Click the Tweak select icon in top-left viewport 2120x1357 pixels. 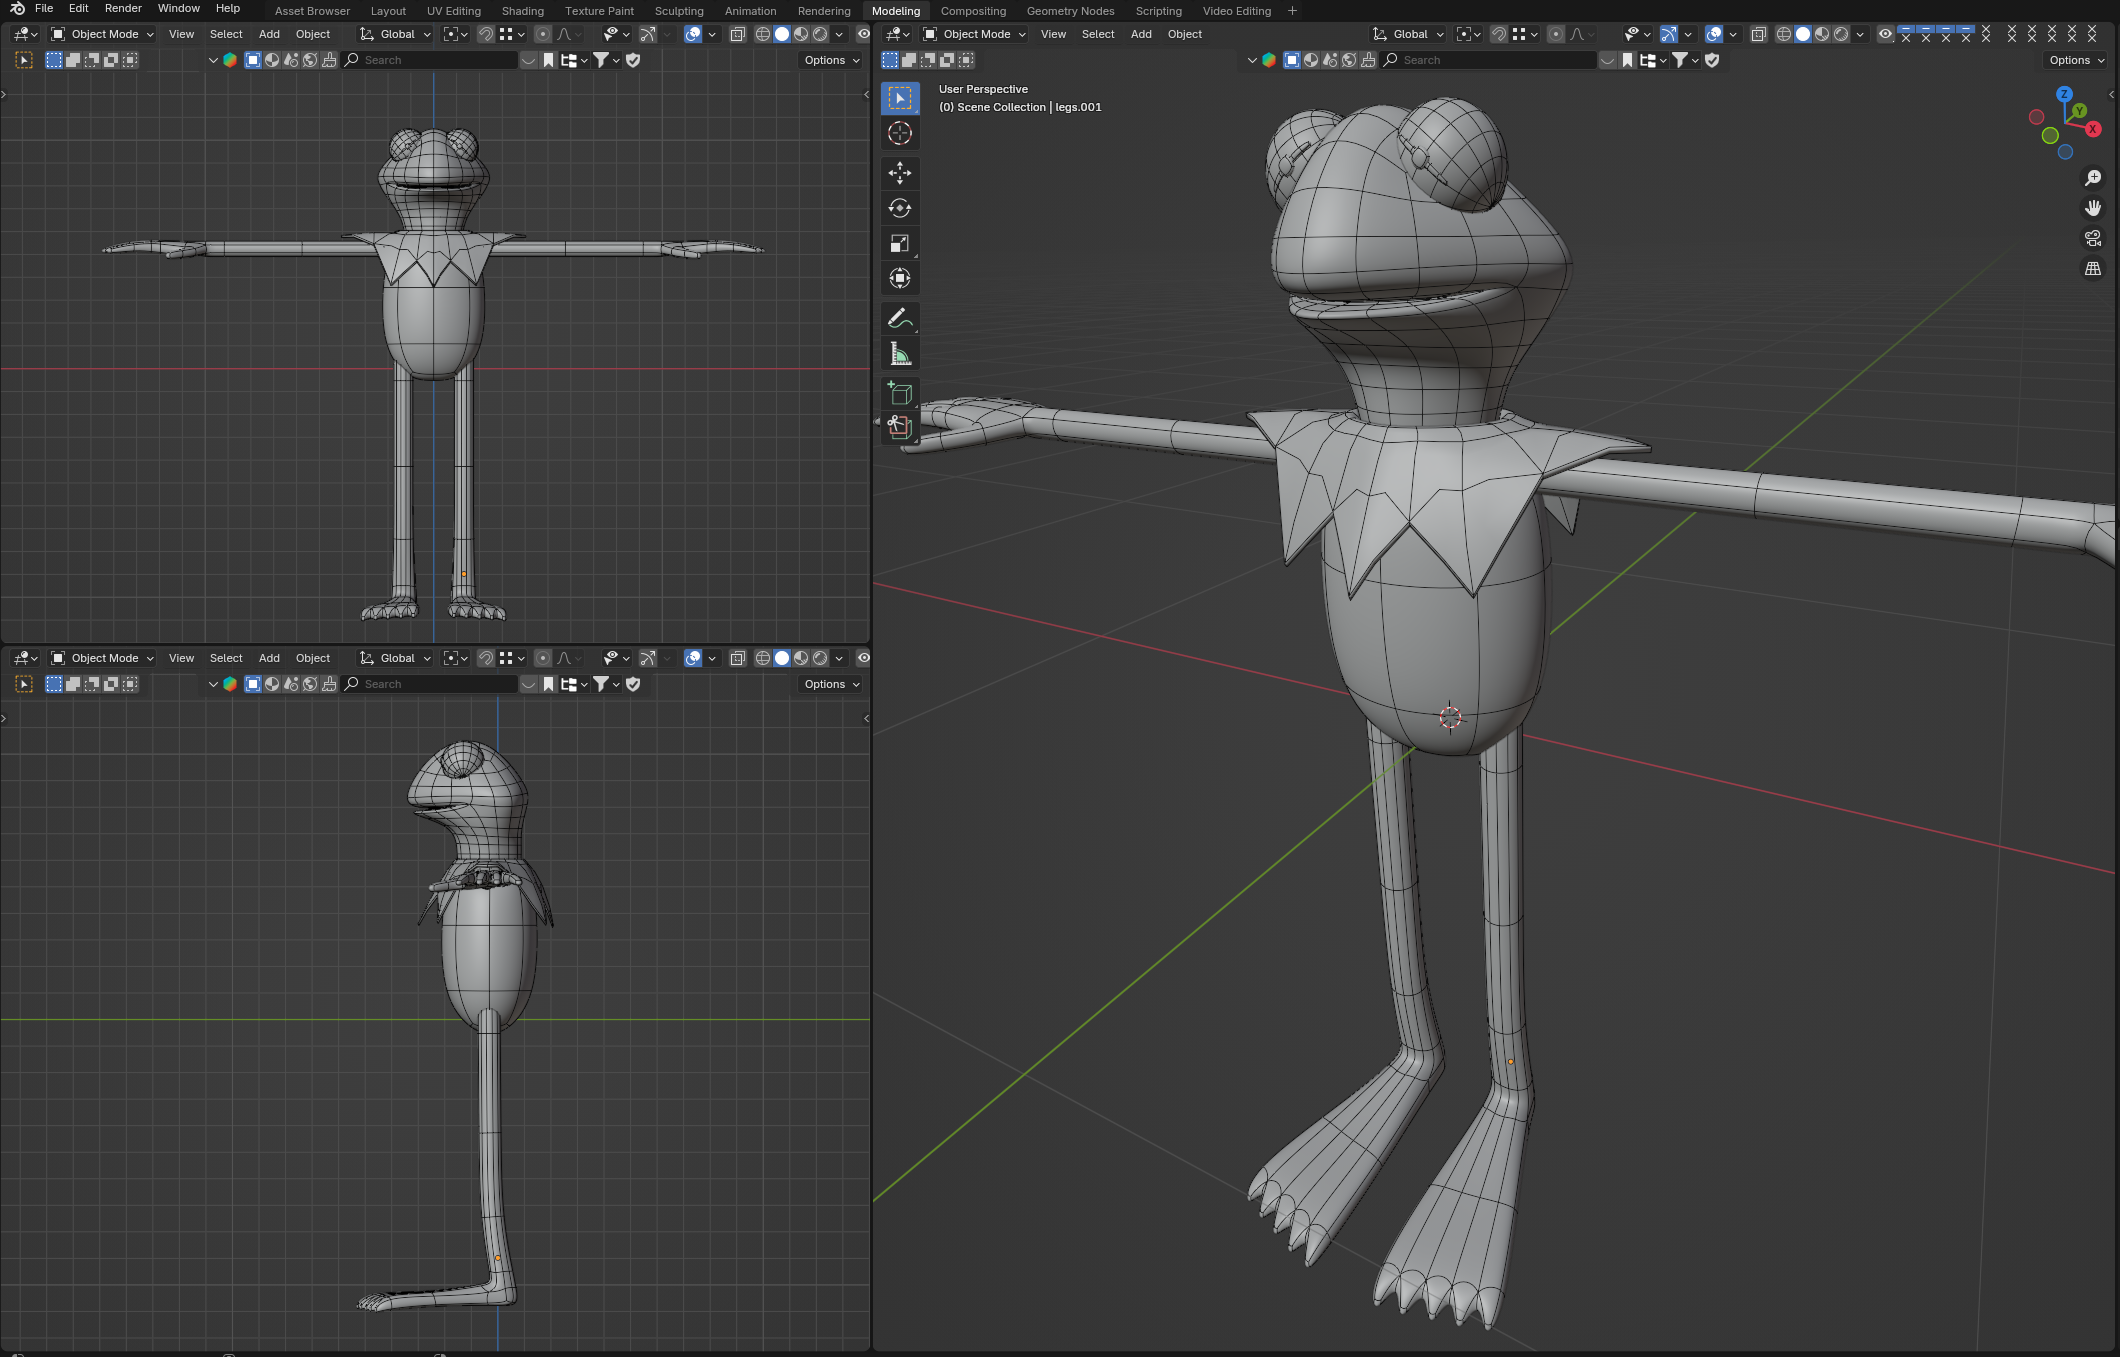(x=24, y=60)
